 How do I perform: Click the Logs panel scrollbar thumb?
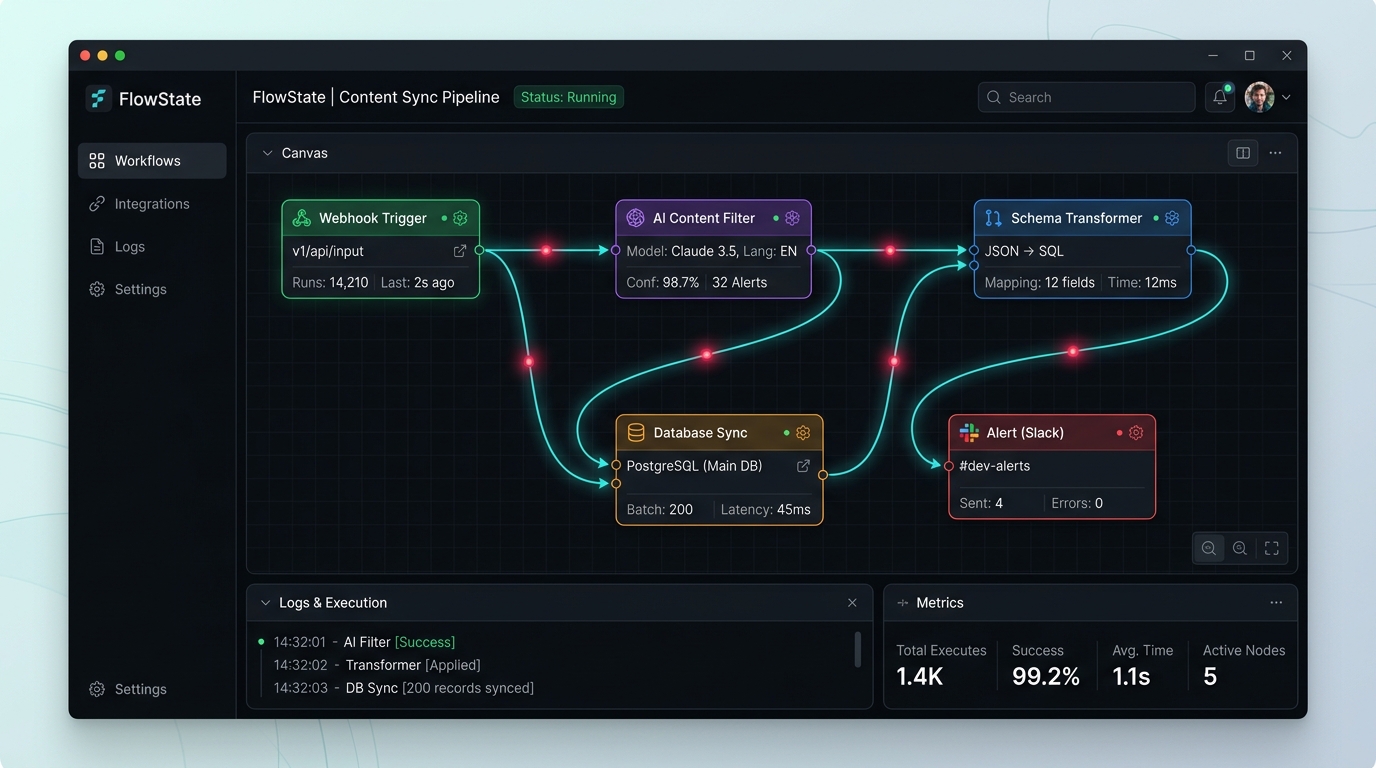[x=857, y=649]
